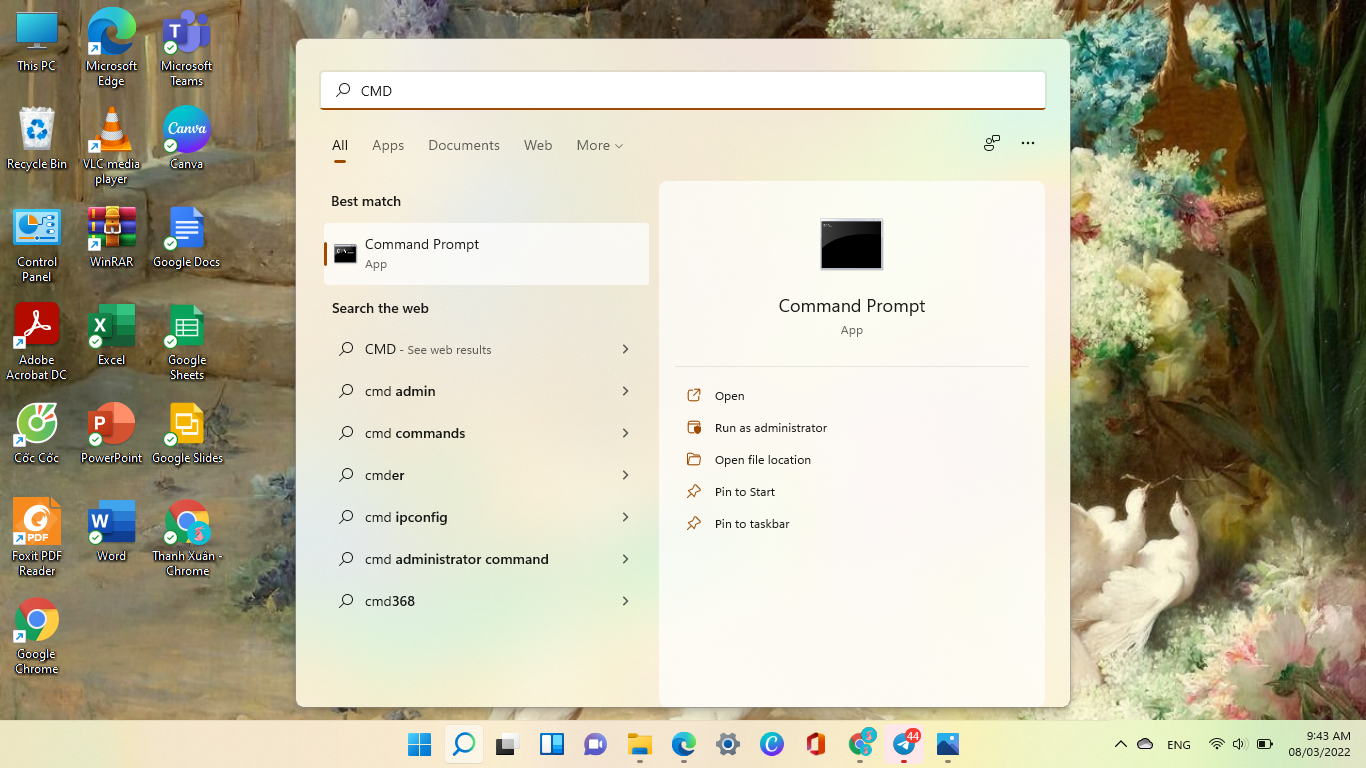Switch to the Apps search tab
The image size is (1366, 768).
point(388,145)
